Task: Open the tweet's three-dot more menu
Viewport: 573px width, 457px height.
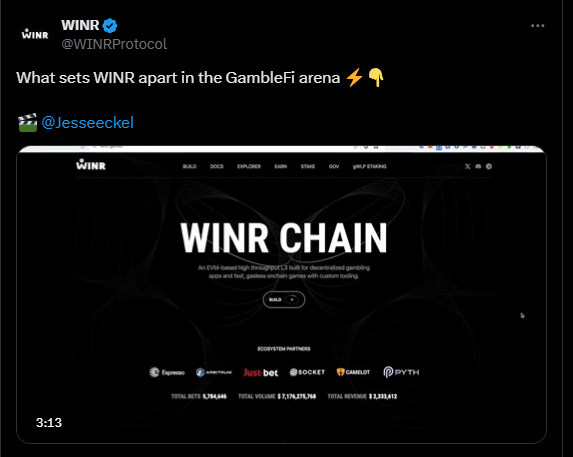Action: (x=538, y=26)
